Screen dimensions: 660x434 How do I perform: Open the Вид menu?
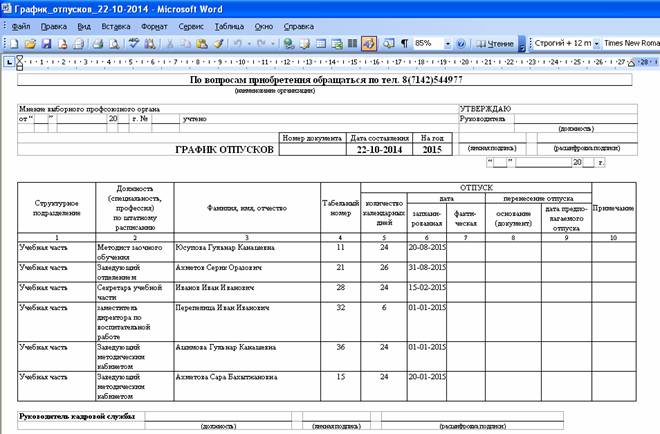(x=84, y=26)
